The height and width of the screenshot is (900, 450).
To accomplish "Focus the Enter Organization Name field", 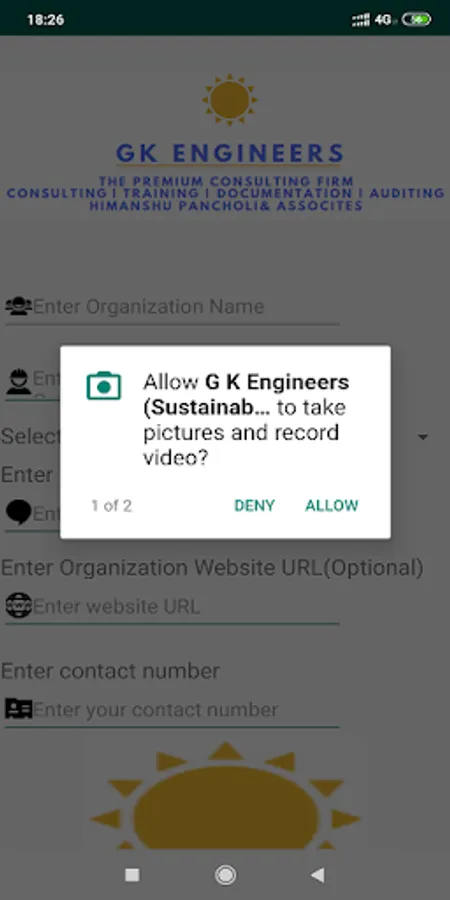I will point(172,307).
